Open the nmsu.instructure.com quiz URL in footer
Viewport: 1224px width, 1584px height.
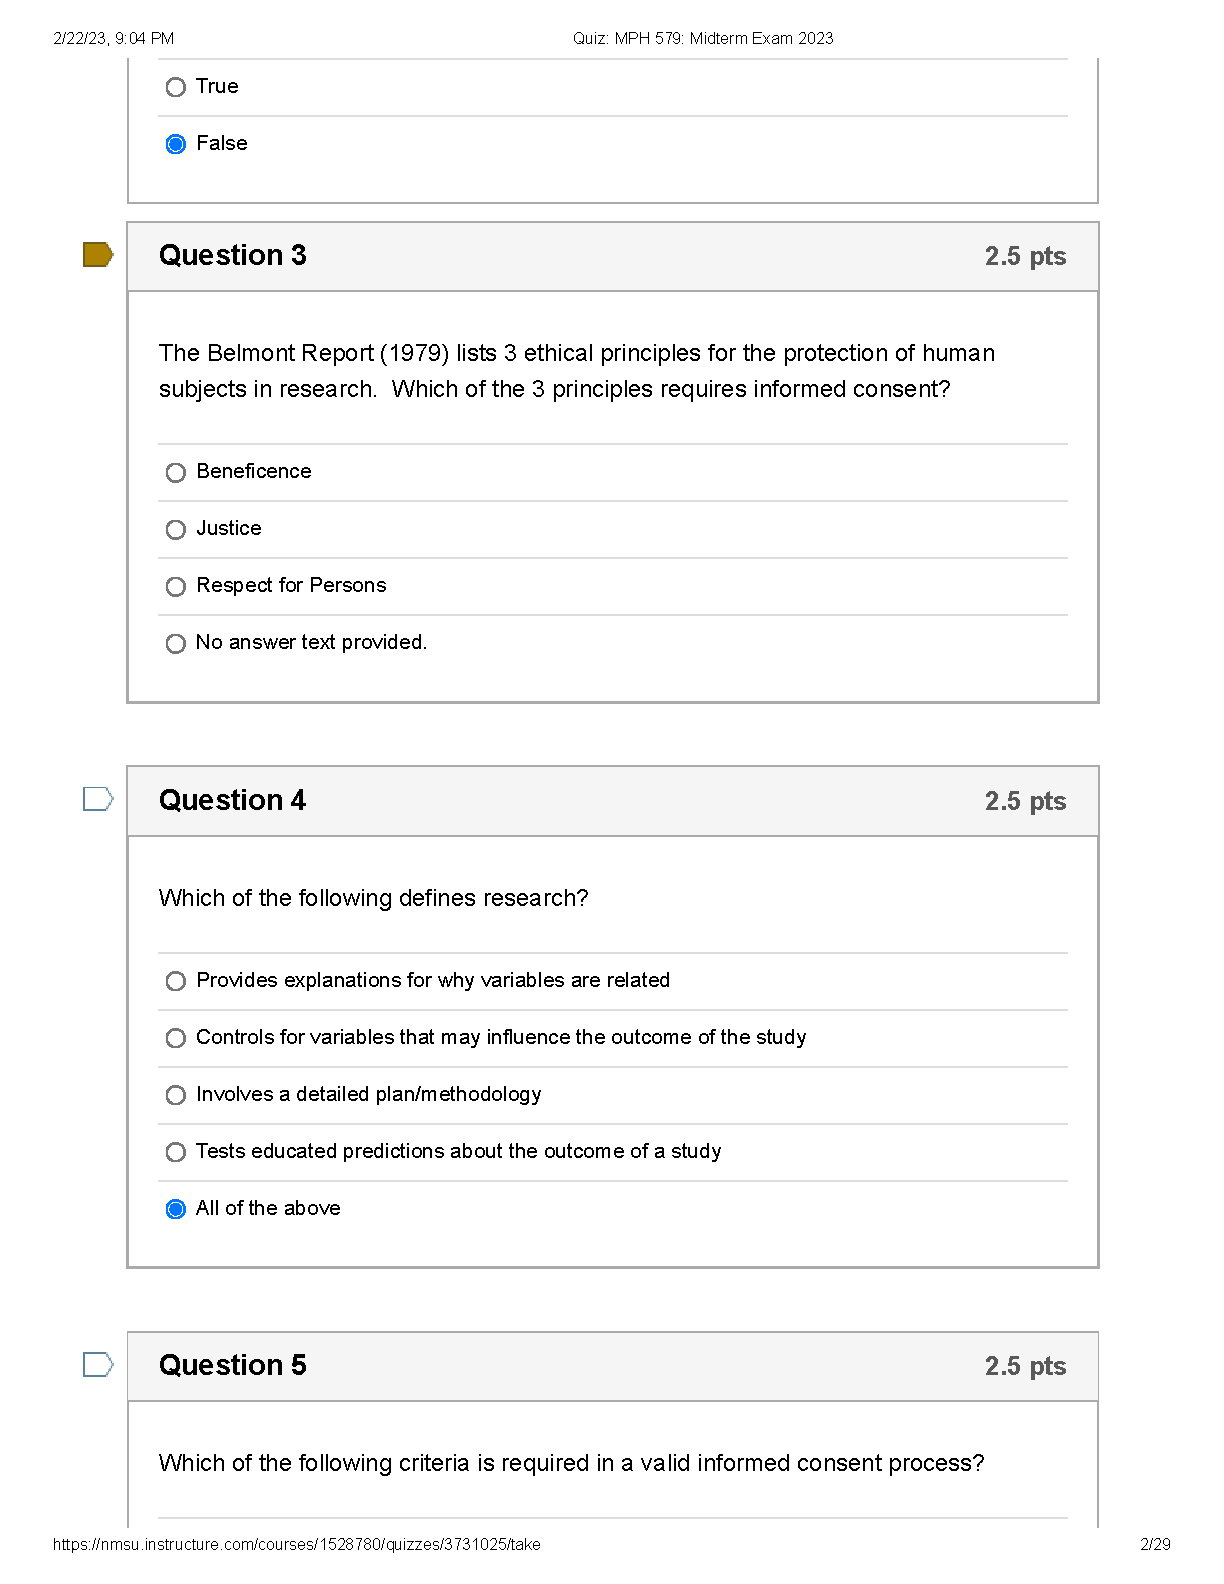tap(296, 1544)
